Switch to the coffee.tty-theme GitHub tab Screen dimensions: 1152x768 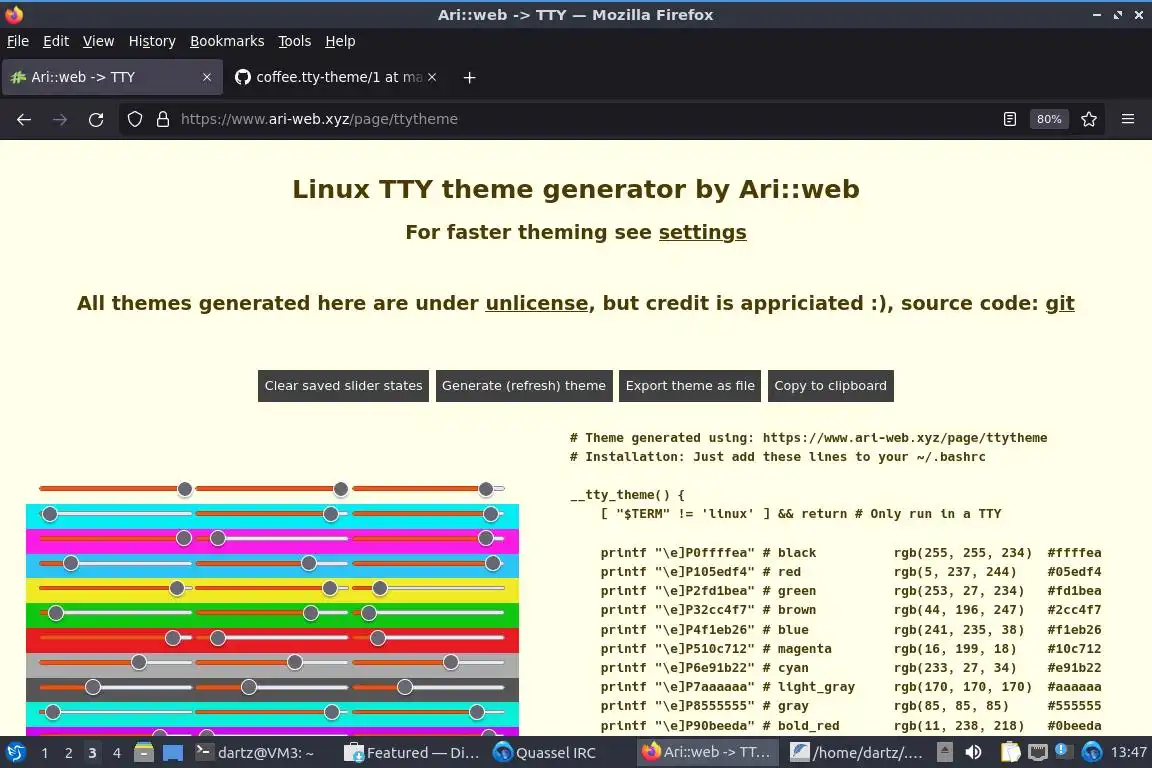pyautogui.click(x=334, y=77)
